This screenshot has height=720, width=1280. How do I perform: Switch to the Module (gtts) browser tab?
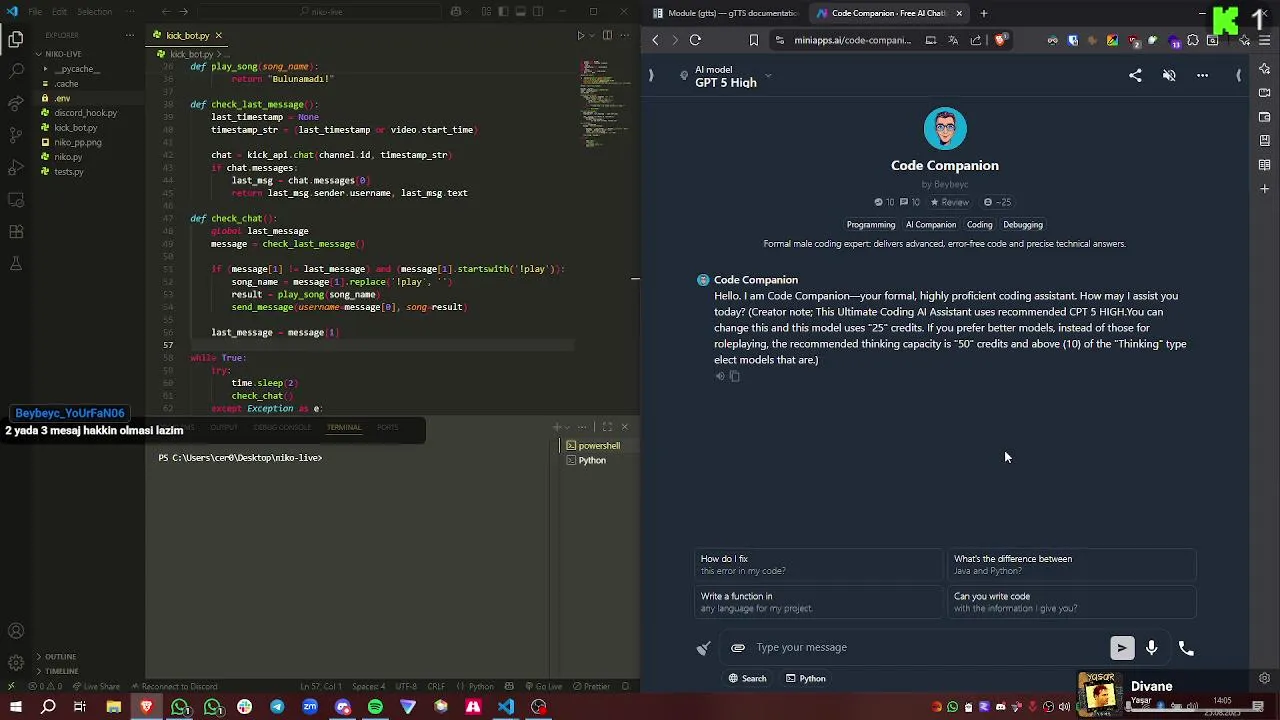tap(725, 13)
